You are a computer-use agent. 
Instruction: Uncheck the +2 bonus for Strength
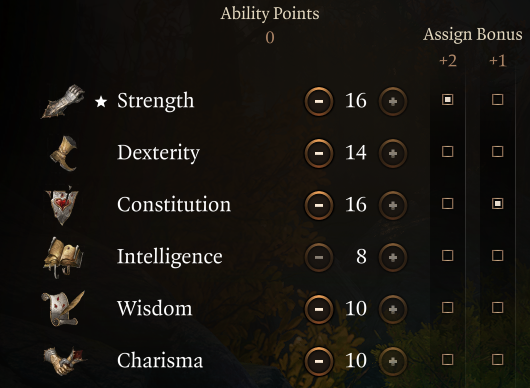tap(448, 100)
